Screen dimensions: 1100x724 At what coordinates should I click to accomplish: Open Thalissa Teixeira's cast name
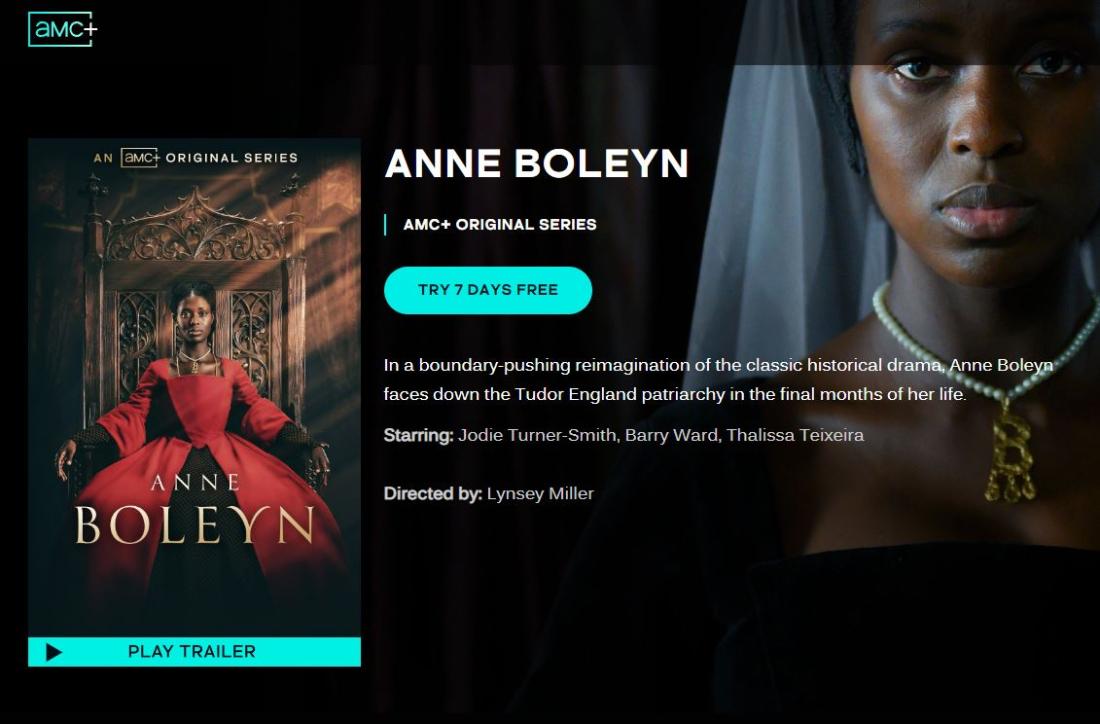(795, 435)
